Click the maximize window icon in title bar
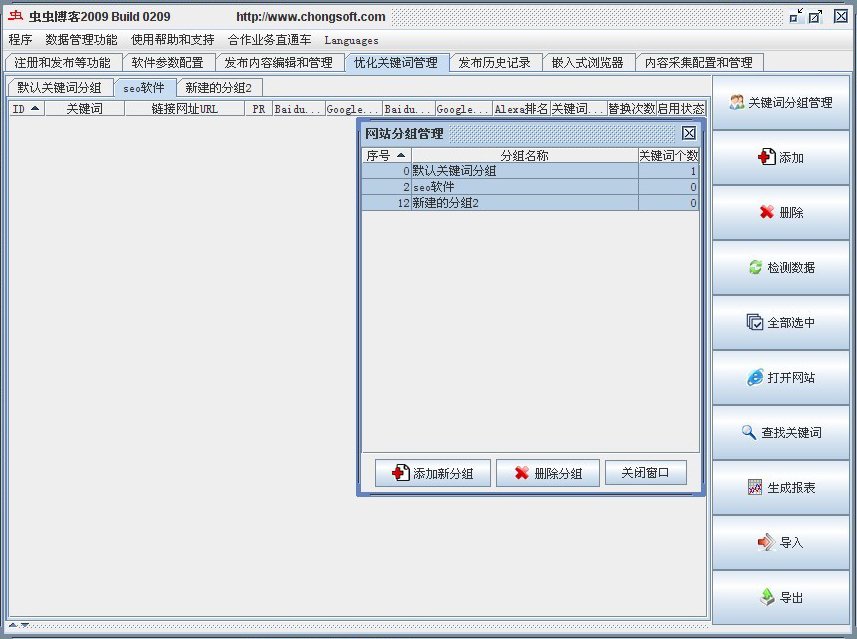 click(x=815, y=16)
